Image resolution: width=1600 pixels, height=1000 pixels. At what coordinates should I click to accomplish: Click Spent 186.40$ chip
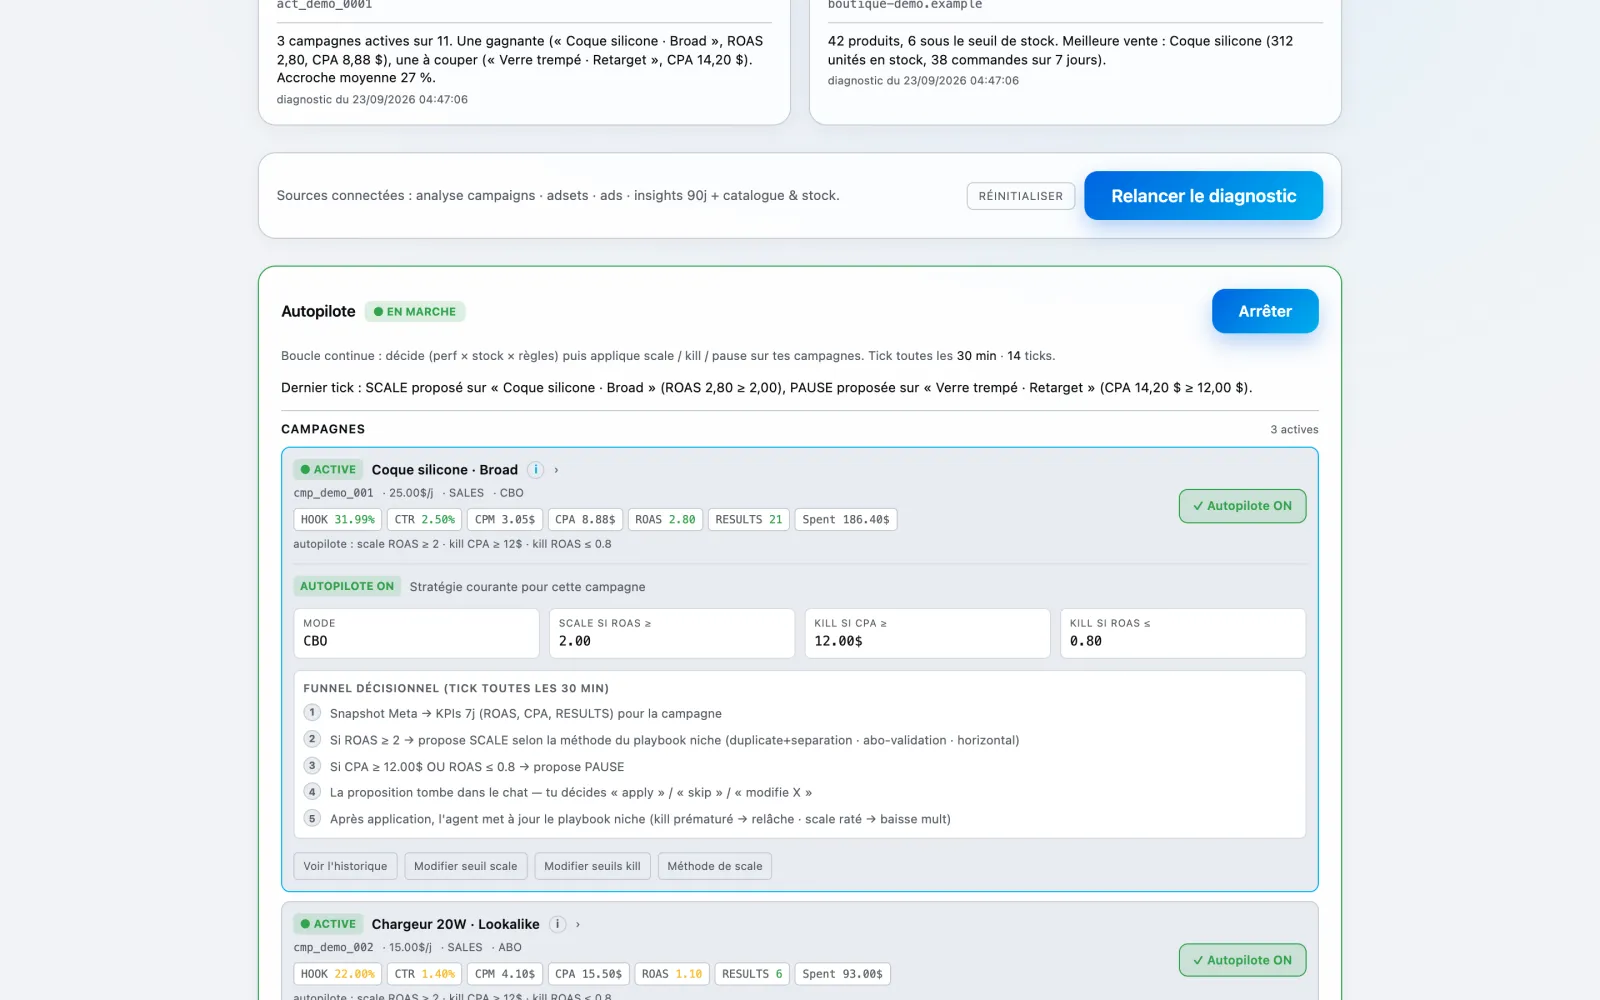pos(846,520)
